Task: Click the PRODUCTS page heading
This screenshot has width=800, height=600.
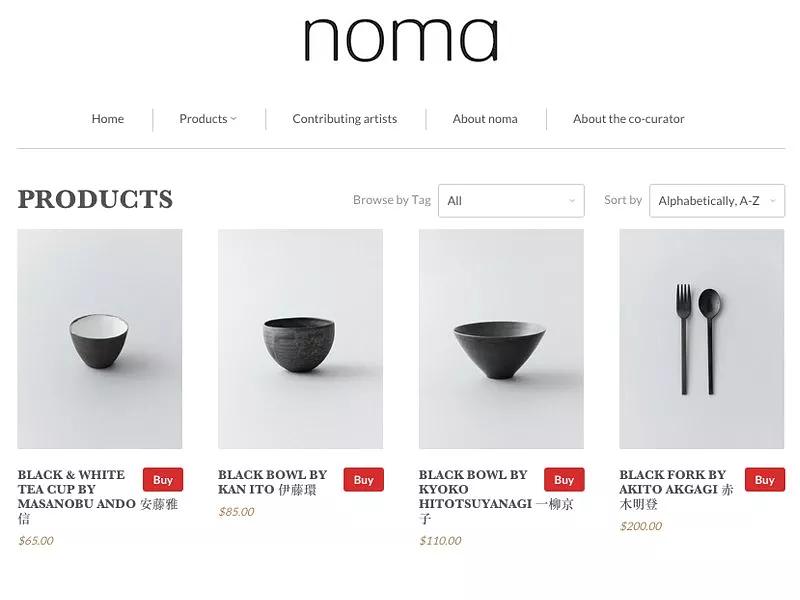Action: click(x=94, y=199)
